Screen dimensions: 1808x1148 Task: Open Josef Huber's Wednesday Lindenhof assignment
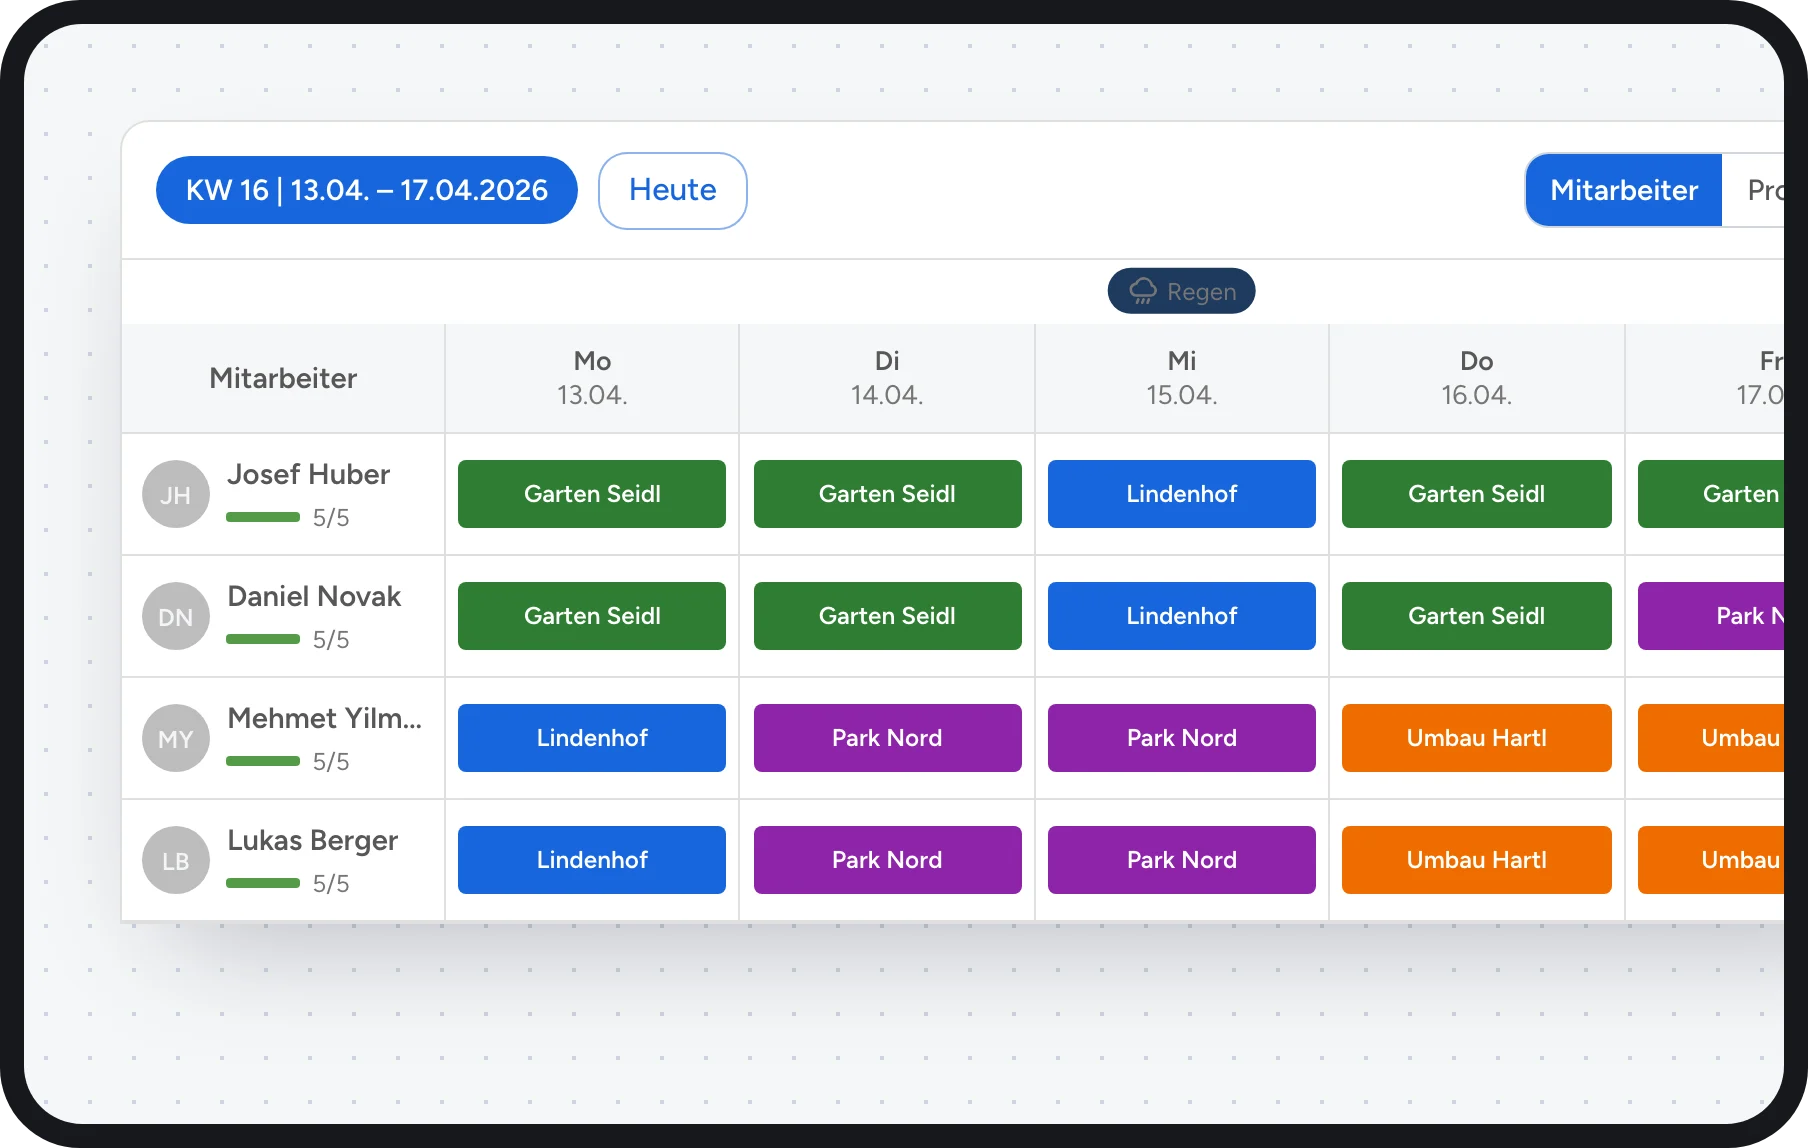1182,494
